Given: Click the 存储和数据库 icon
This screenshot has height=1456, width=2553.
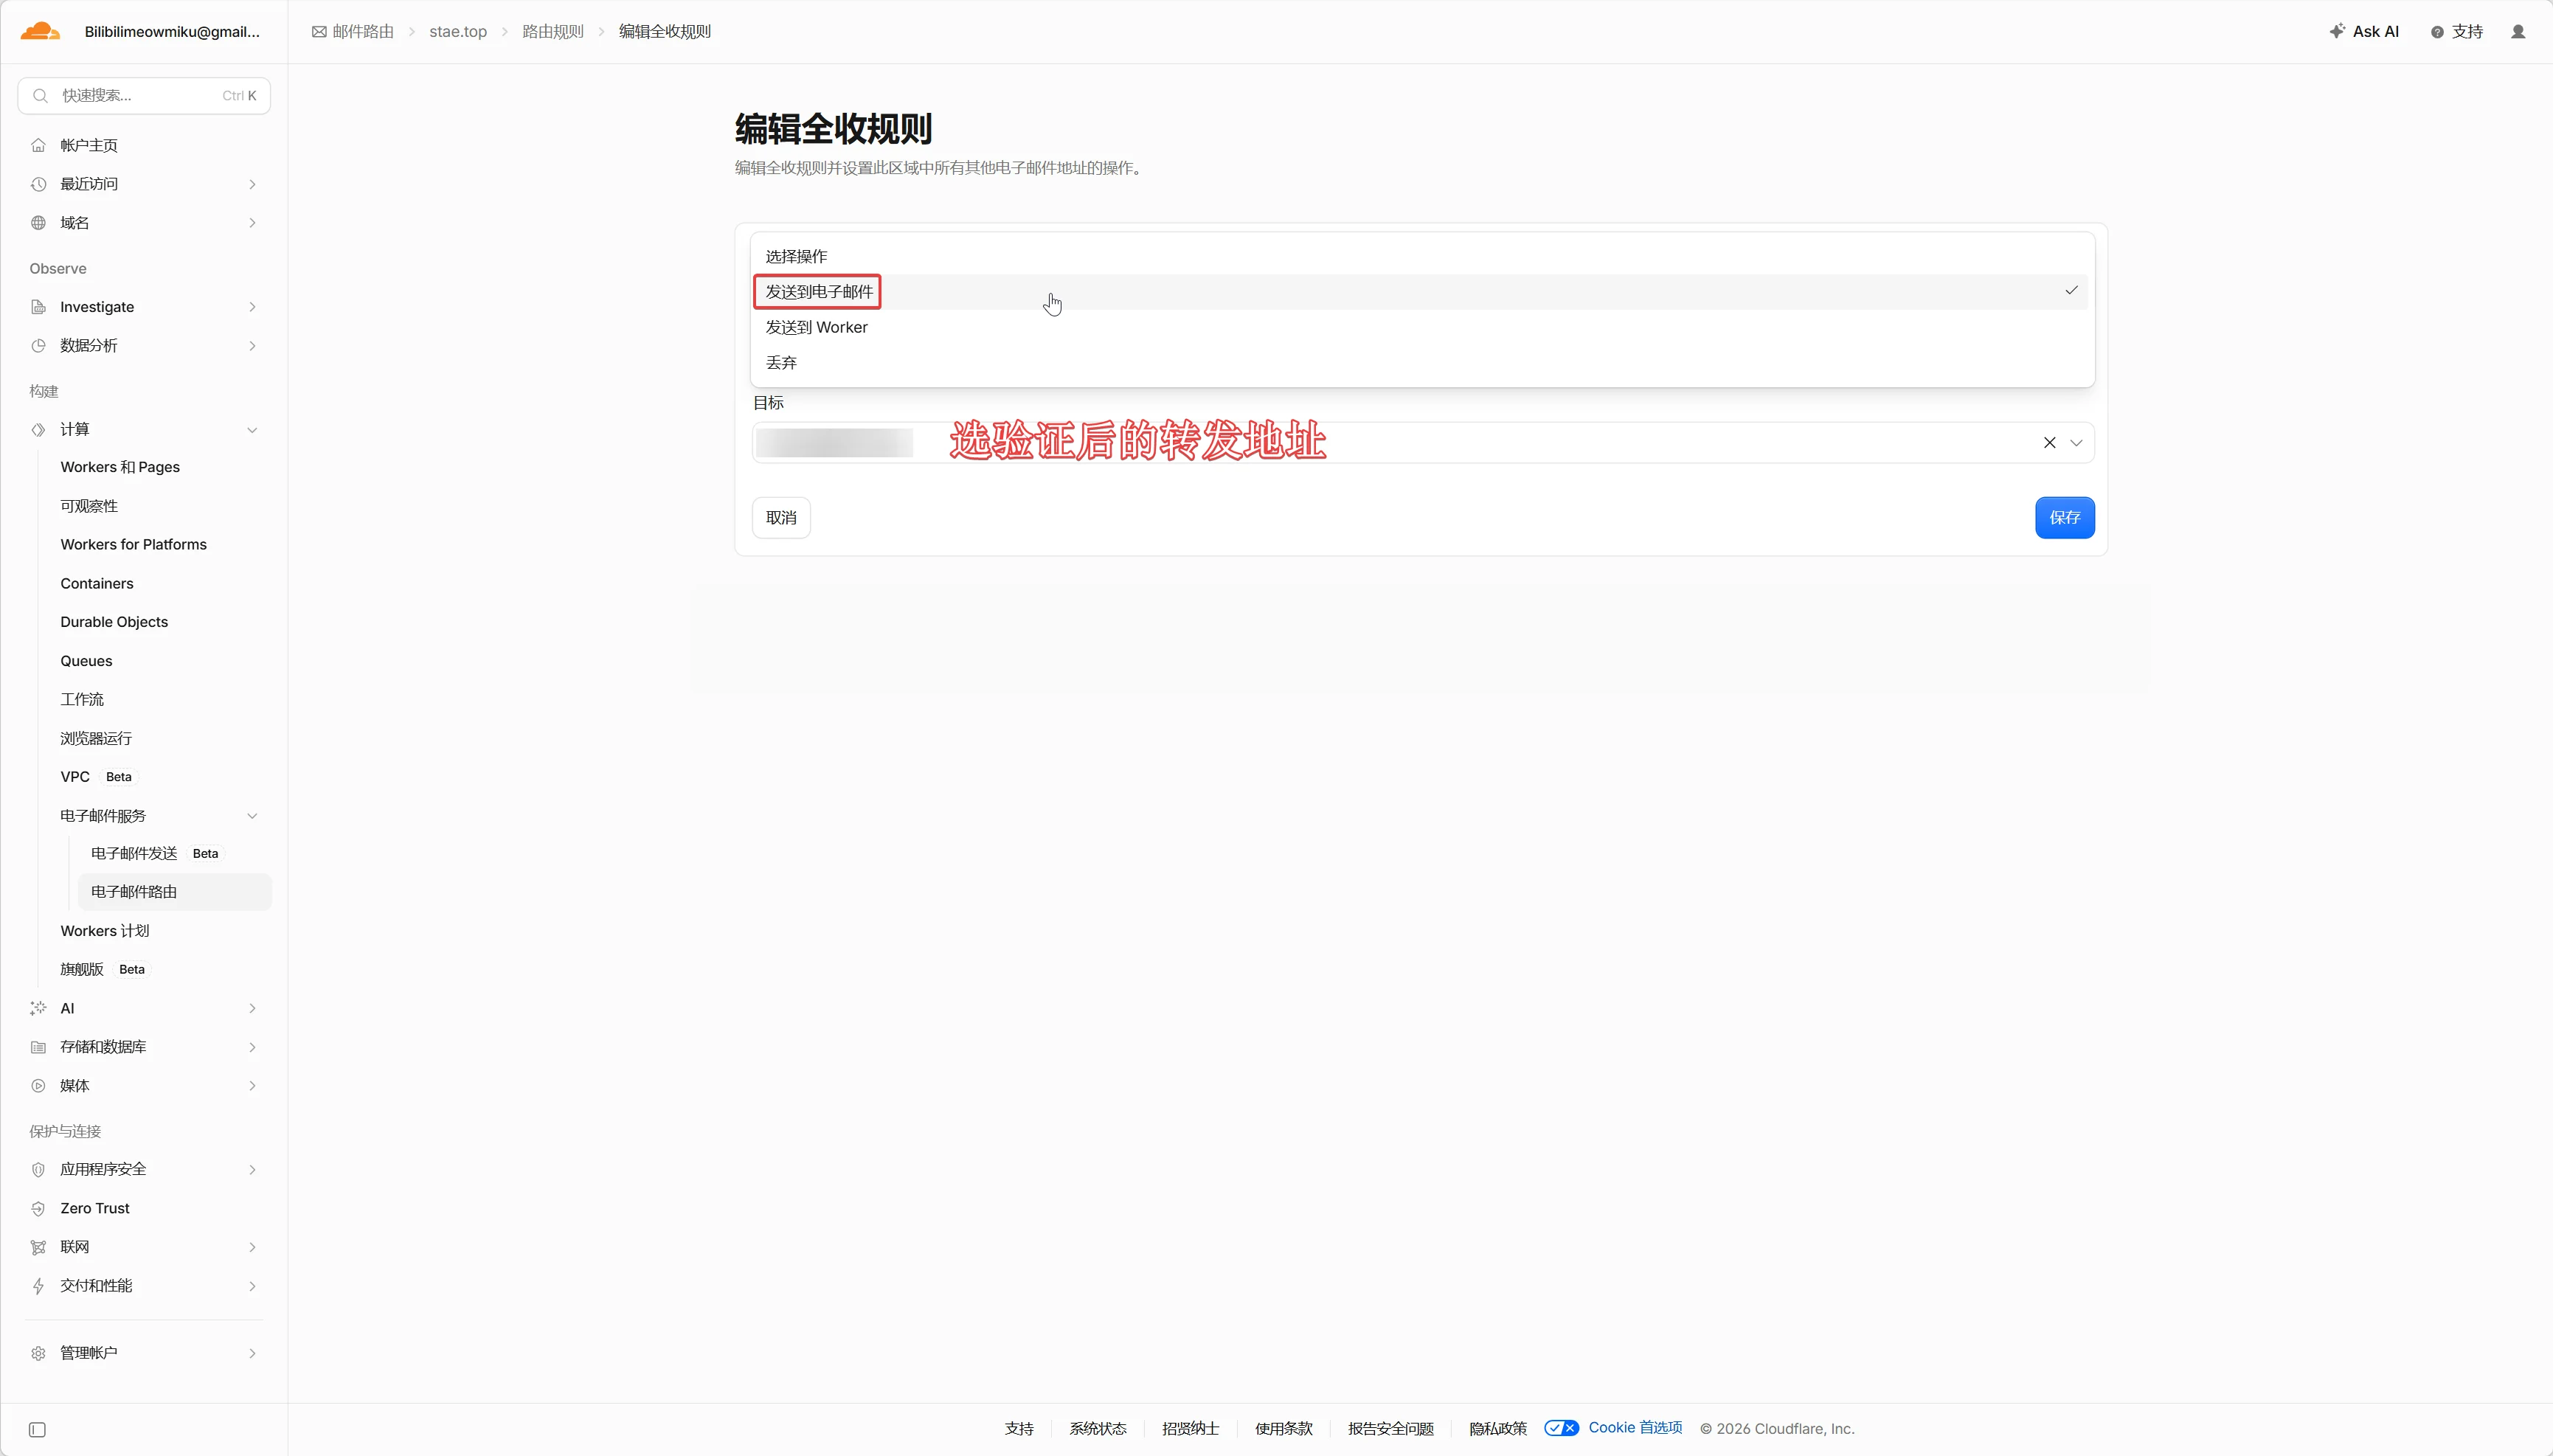Looking at the screenshot, I should pos(38,1047).
